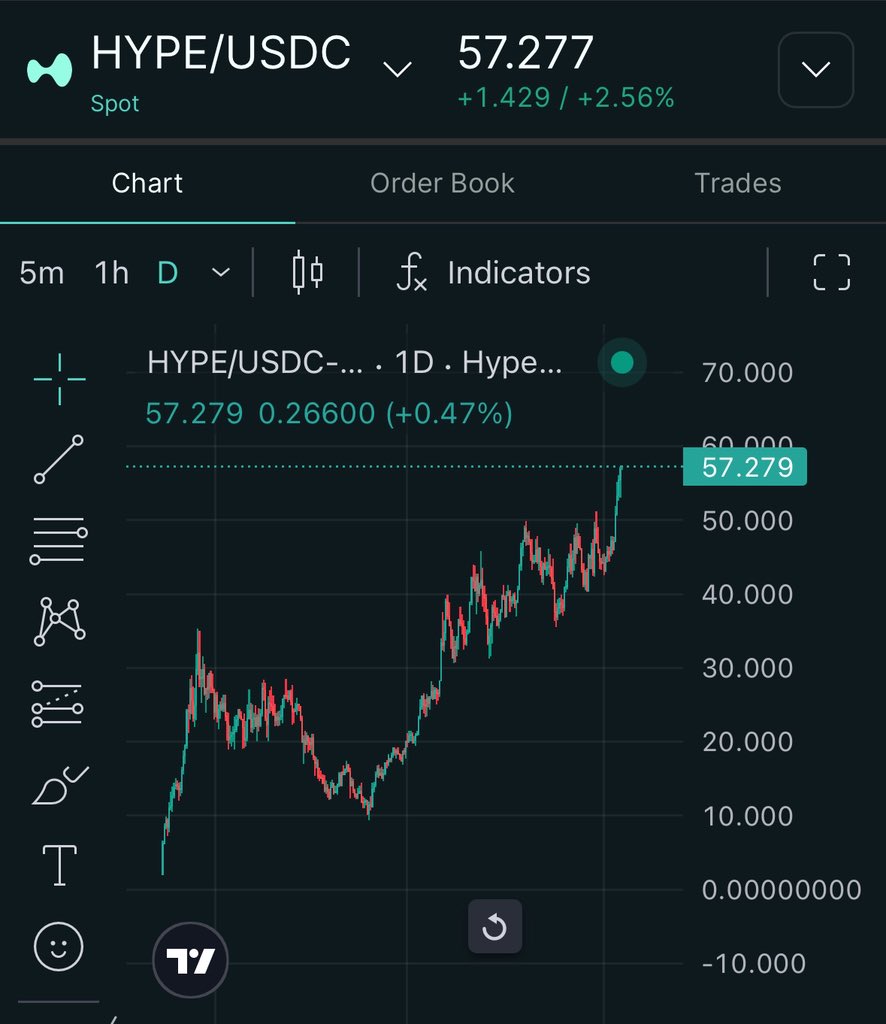
Task: Click the 70.000 price axis label
Action: click(x=748, y=373)
